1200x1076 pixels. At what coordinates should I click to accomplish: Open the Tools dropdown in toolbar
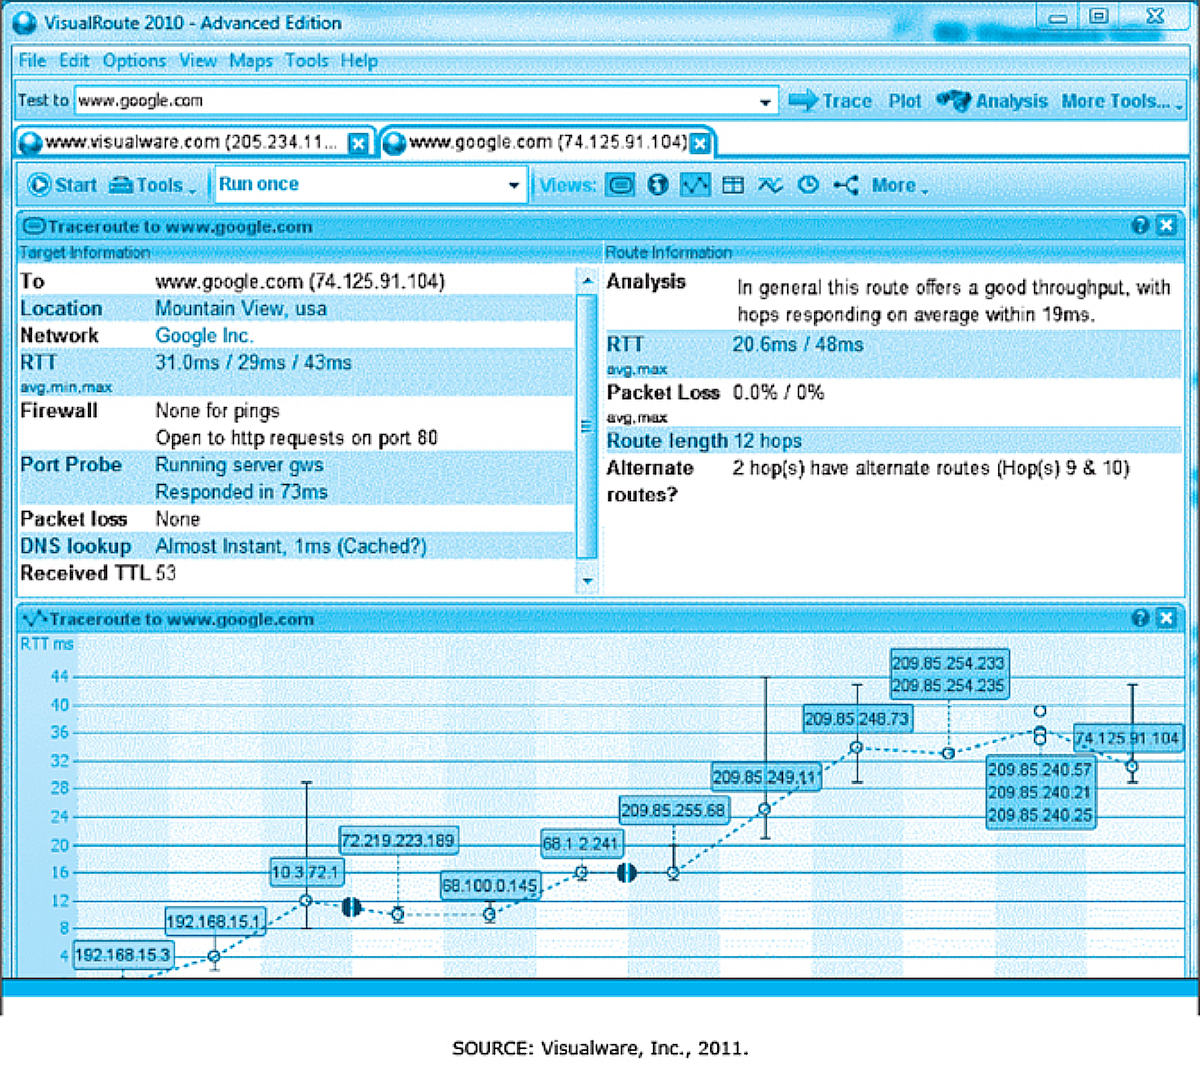(153, 185)
